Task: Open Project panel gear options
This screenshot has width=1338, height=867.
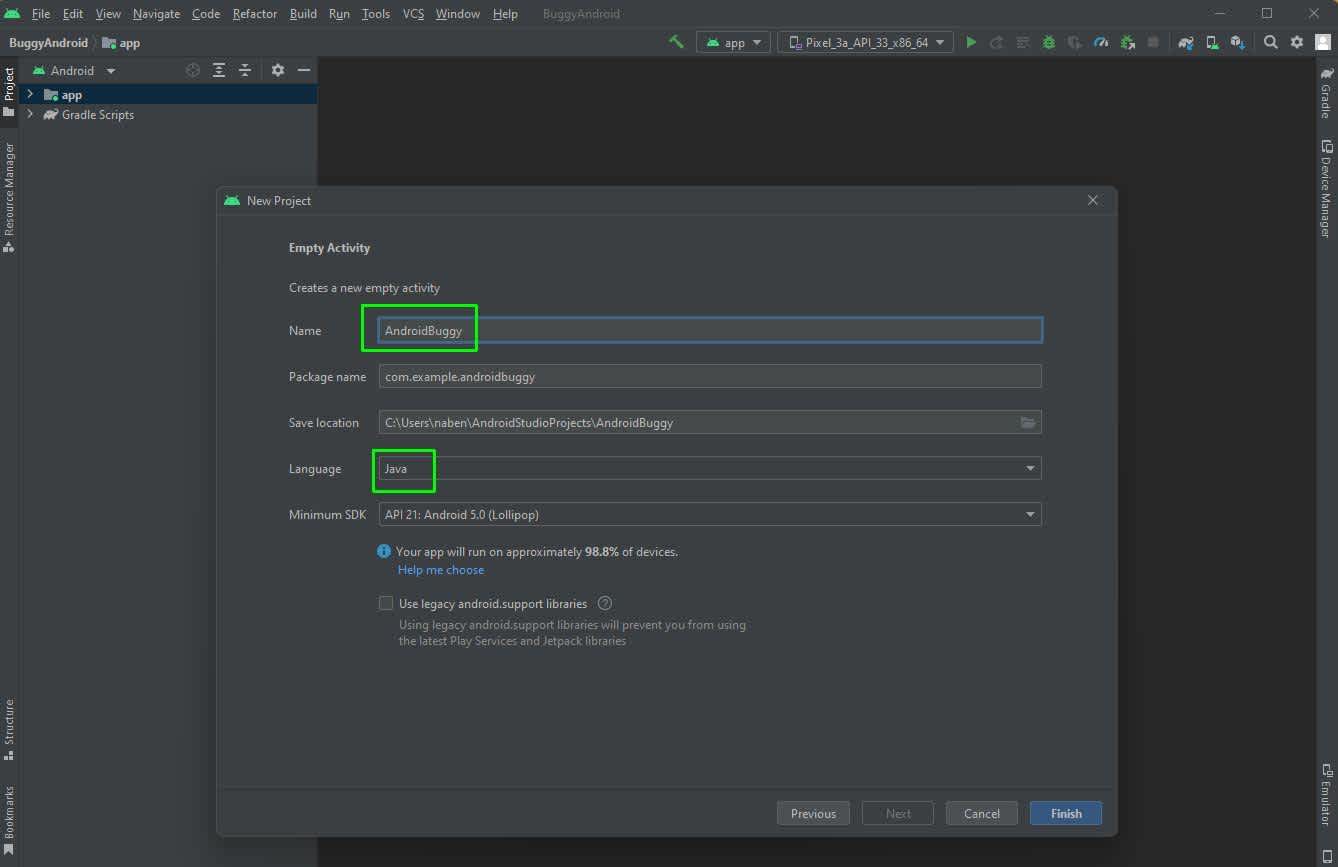Action: (x=278, y=70)
